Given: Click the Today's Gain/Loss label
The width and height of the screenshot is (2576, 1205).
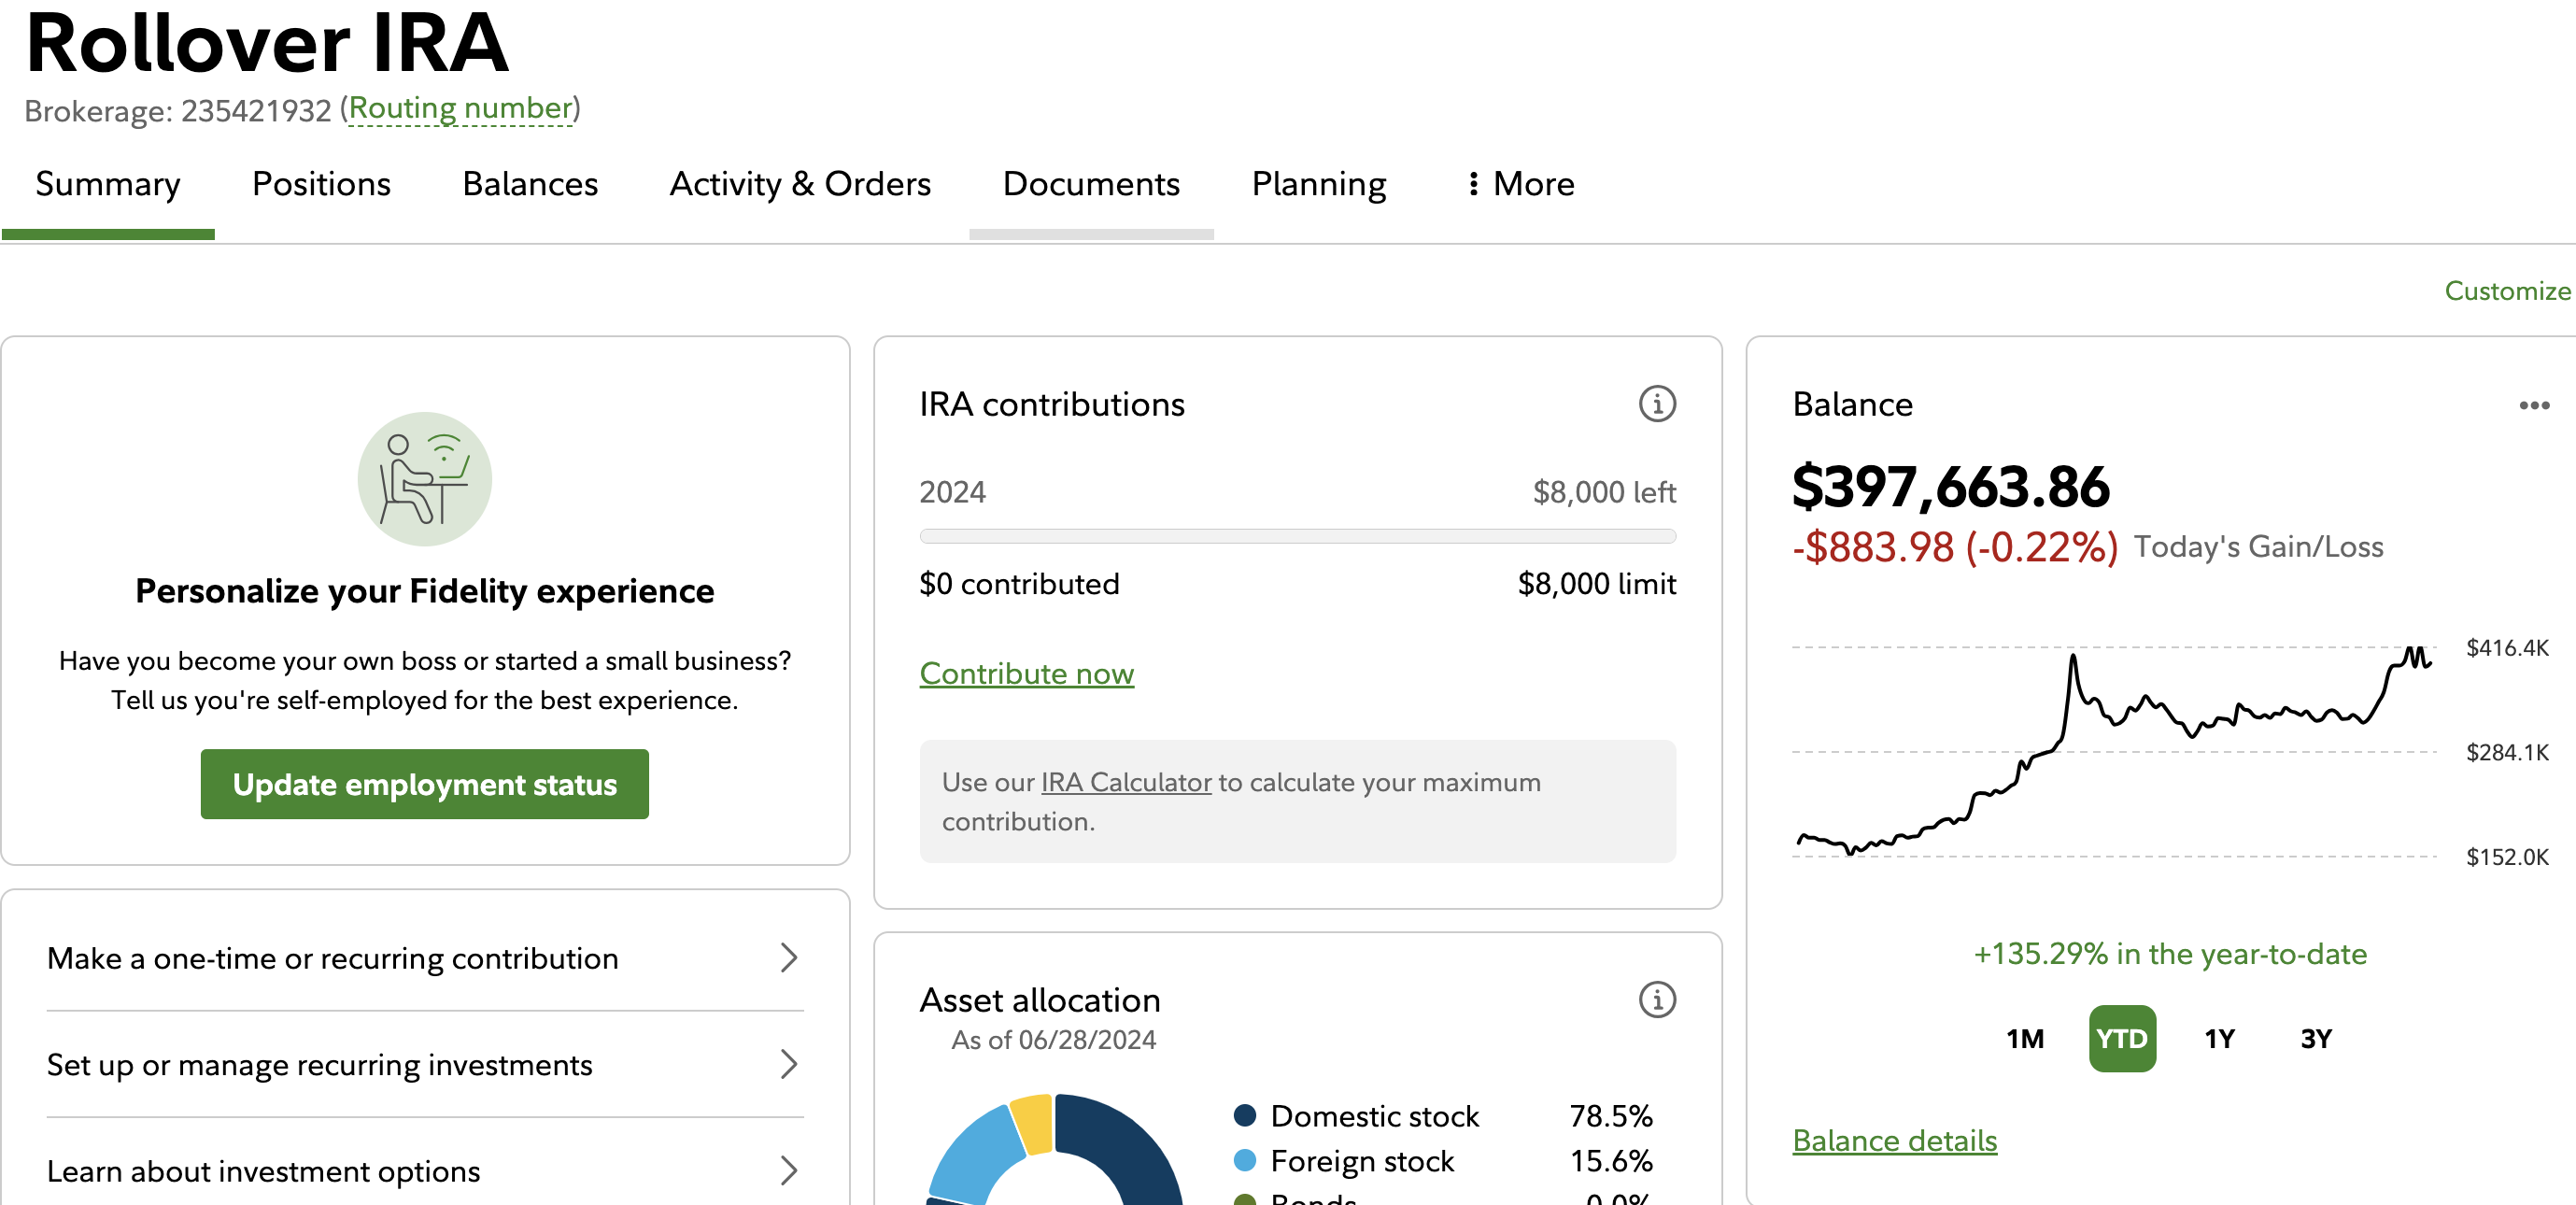Looking at the screenshot, I should point(2259,546).
